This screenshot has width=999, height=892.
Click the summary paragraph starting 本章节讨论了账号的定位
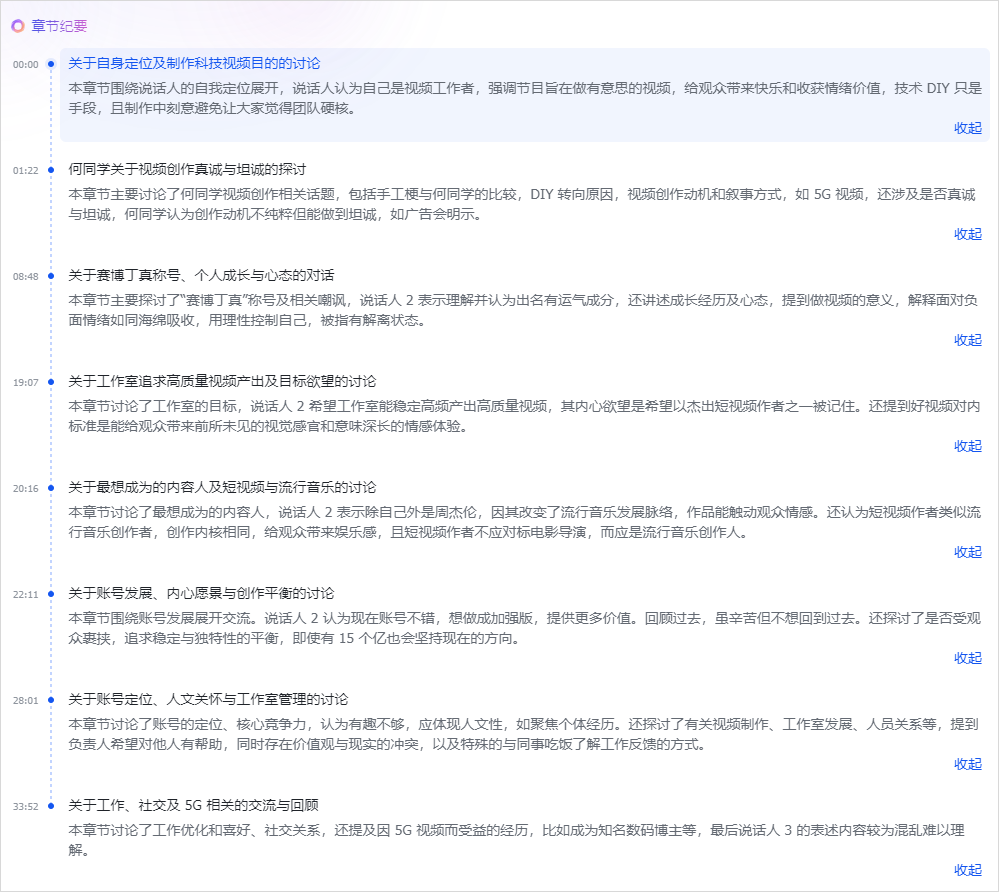click(524, 734)
